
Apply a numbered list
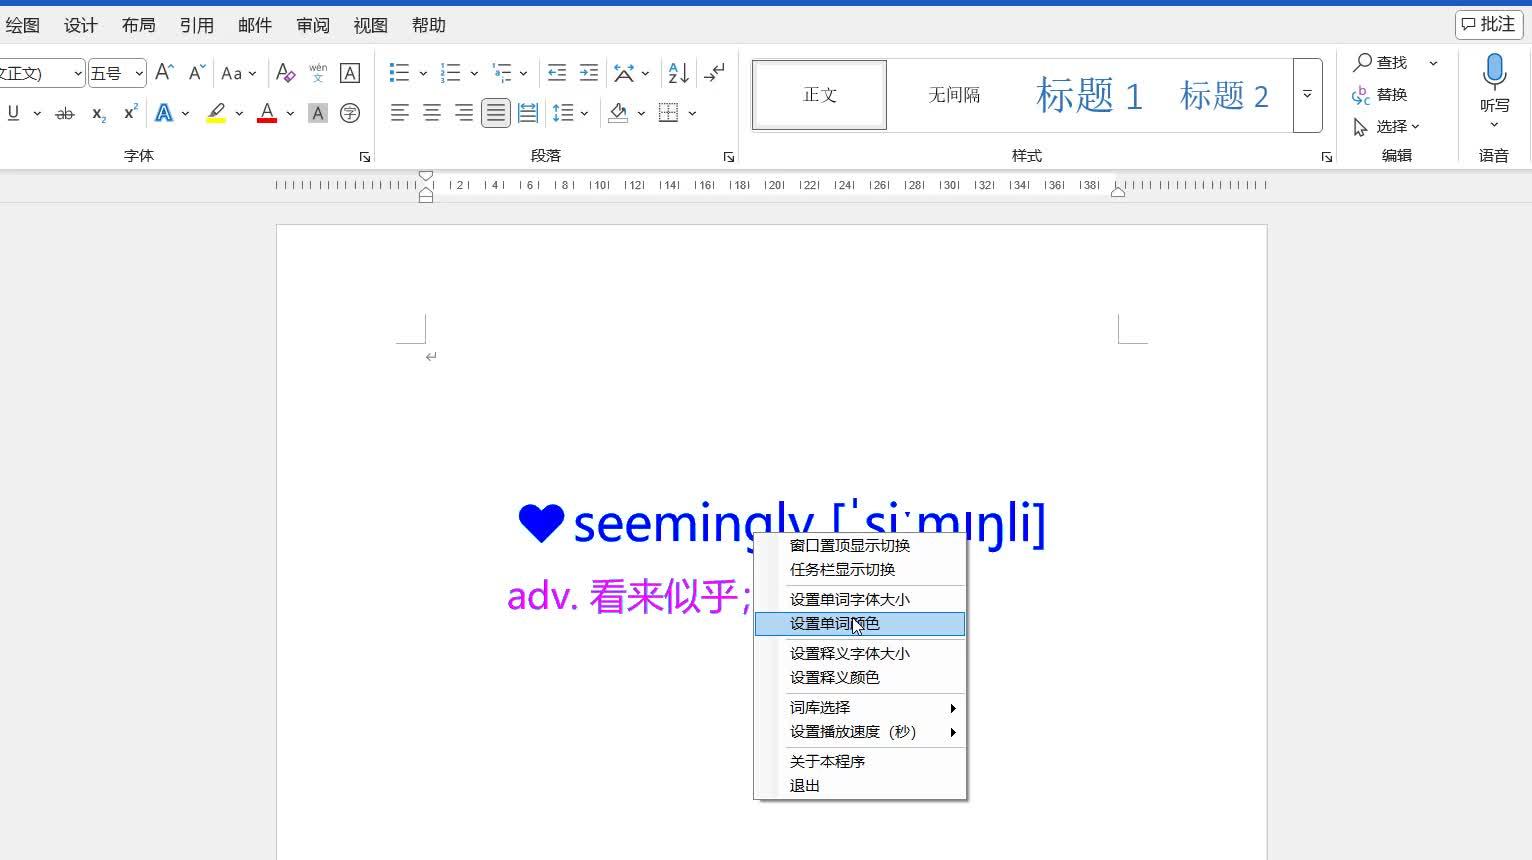tap(450, 72)
